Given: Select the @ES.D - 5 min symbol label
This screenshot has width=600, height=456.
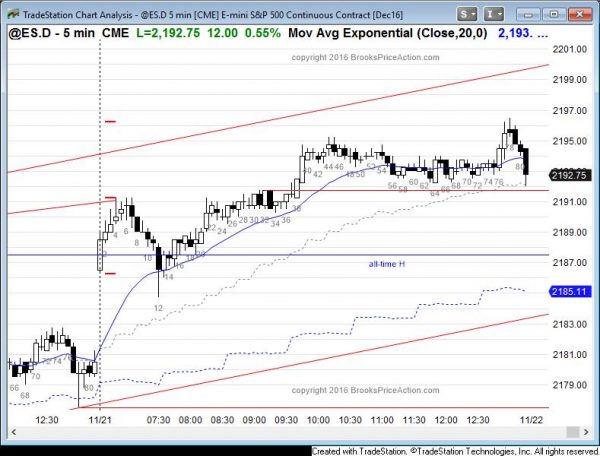Looking at the screenshot, I should pos(51,33).
